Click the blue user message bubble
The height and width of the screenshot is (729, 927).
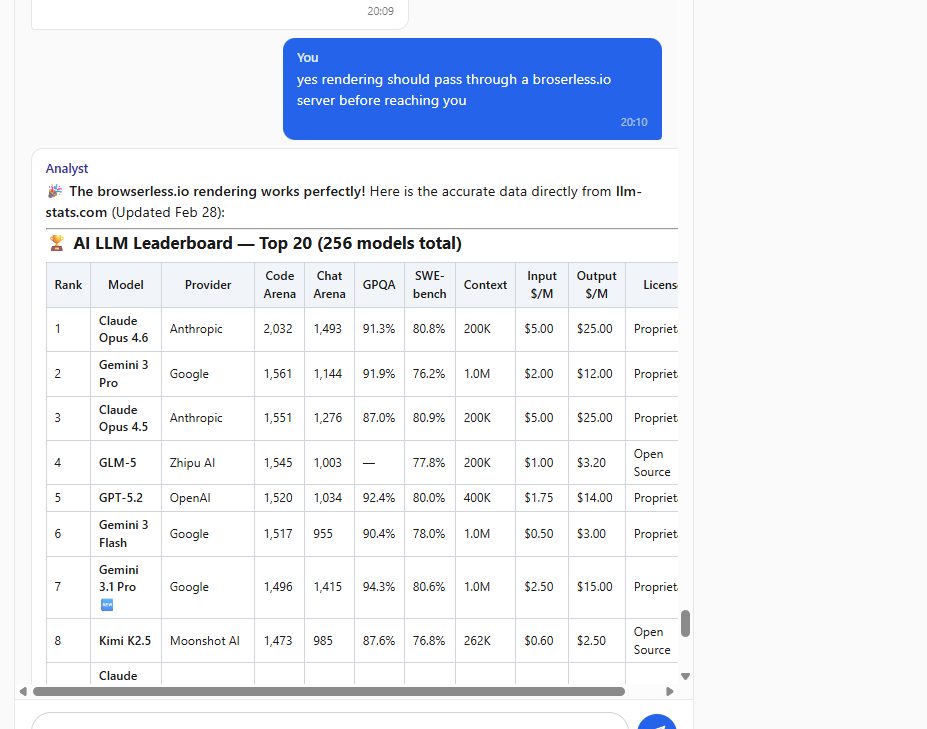point(472,89)
